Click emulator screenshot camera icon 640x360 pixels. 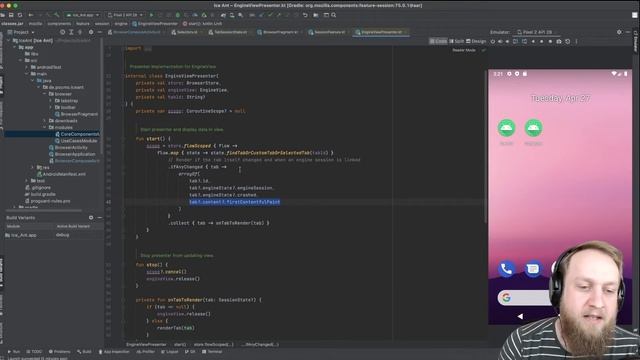tap(559, 41)
